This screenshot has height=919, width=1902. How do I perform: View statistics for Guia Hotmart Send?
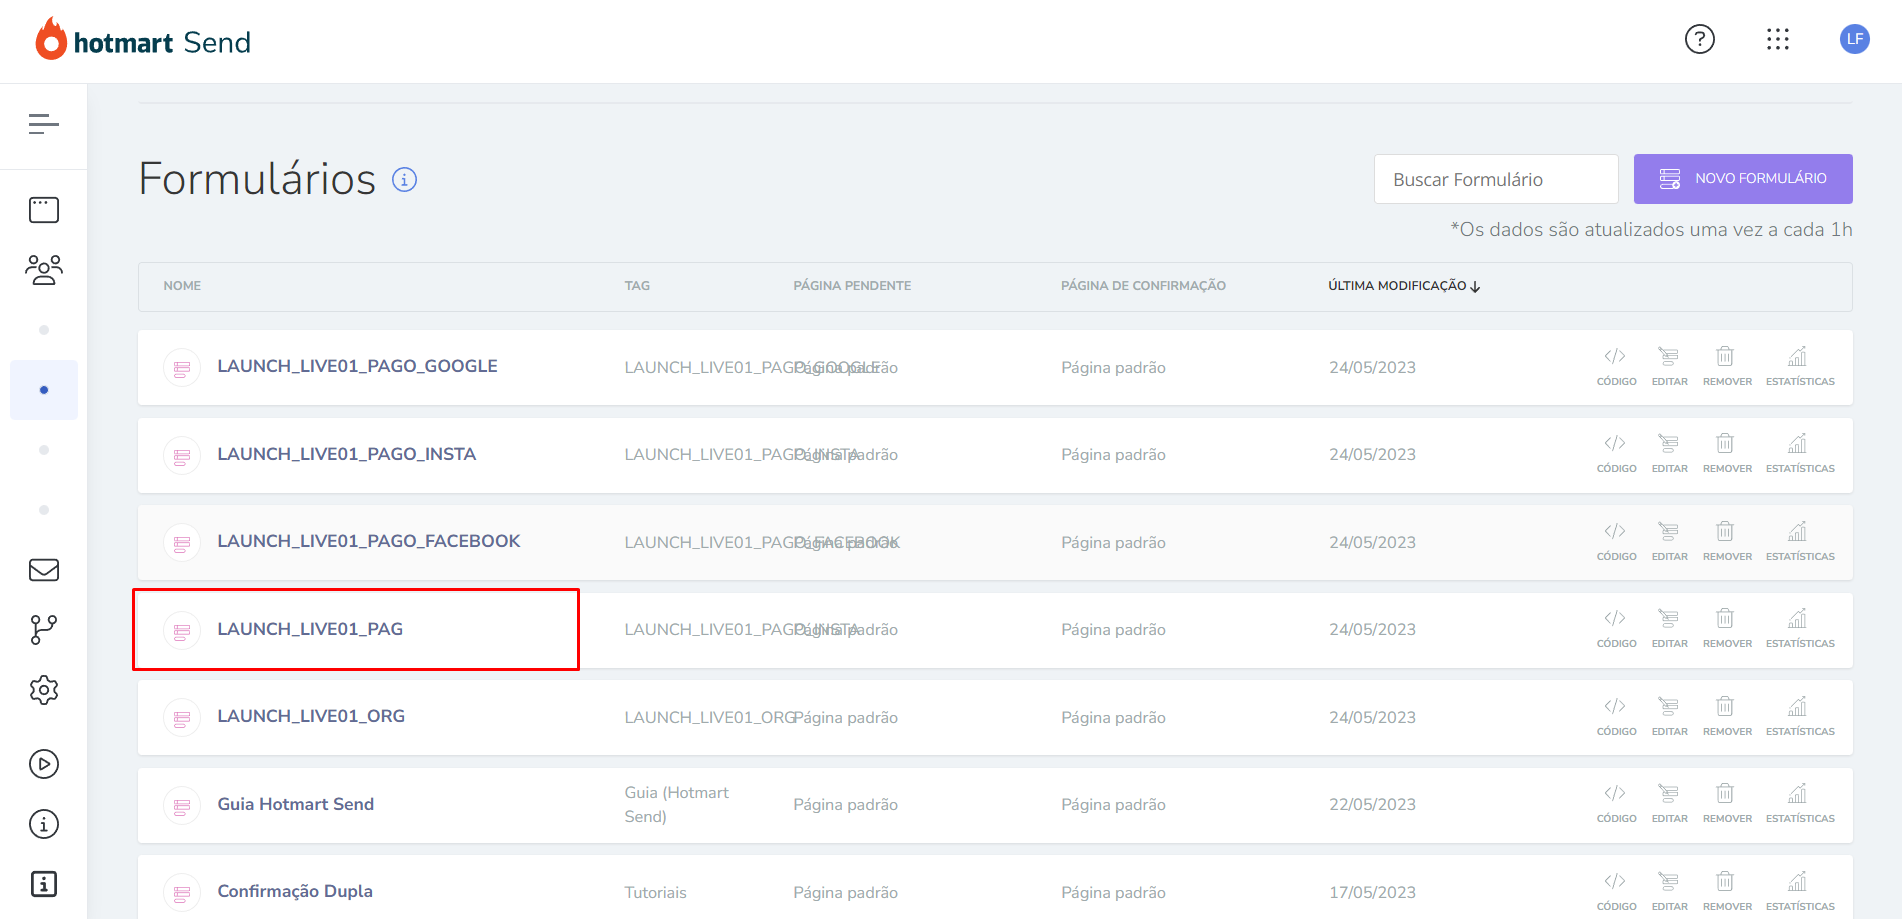[1800, 804]
